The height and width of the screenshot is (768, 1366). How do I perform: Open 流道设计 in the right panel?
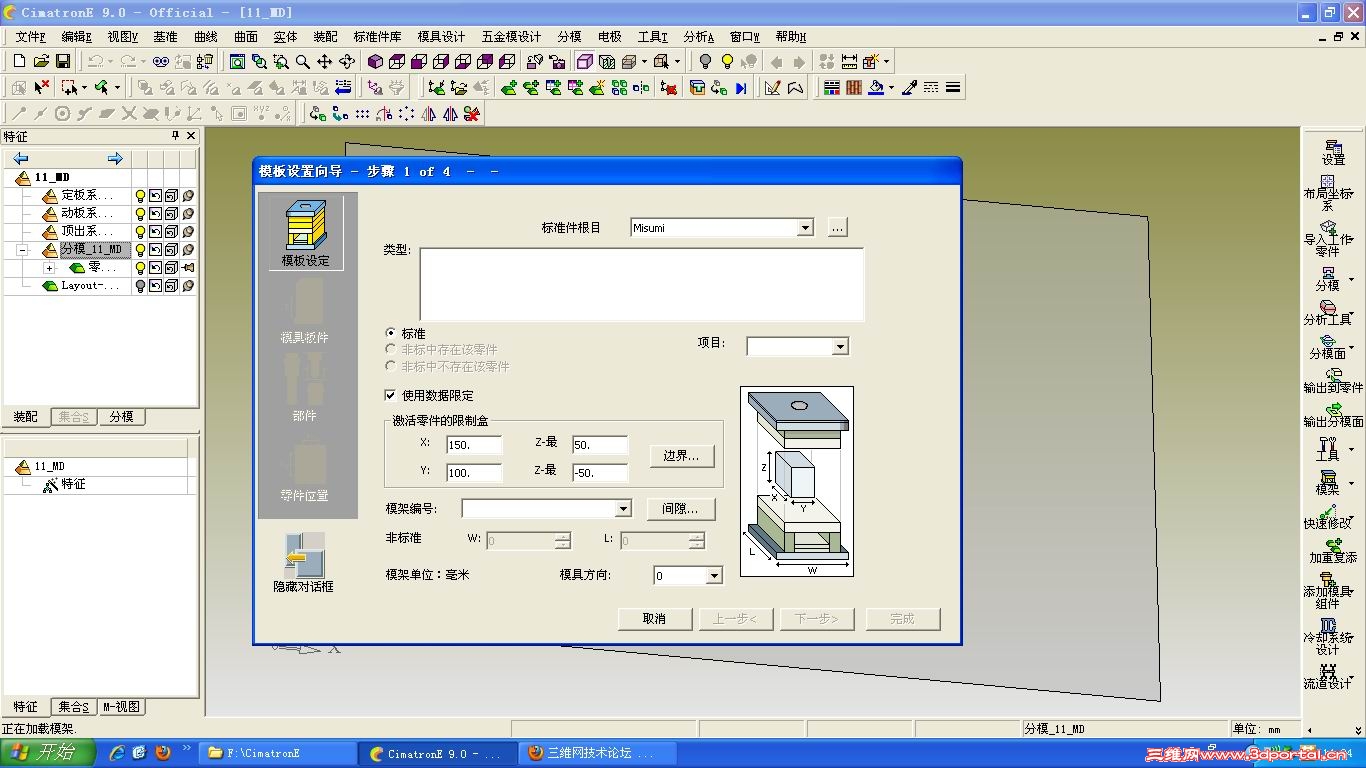click(x=1328, y=677)
